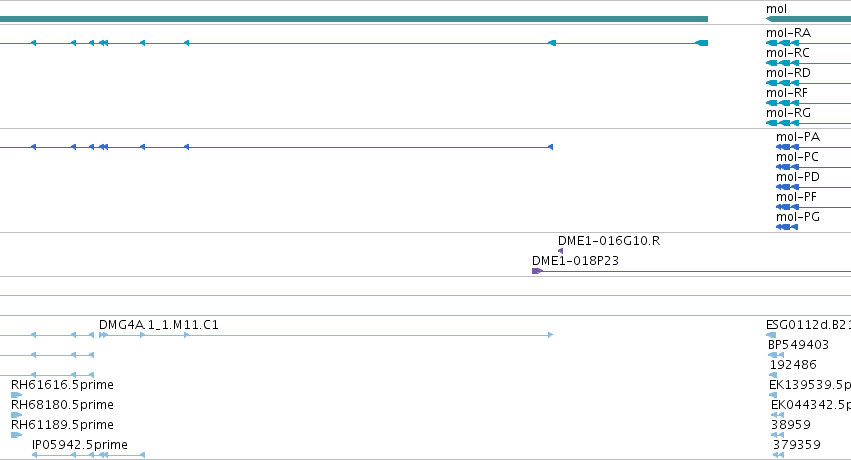Select mol-RG transcript label
Image resolution: width=851 pixels, height=460 pixels.
pyautogui.click(x=788, y=113)
